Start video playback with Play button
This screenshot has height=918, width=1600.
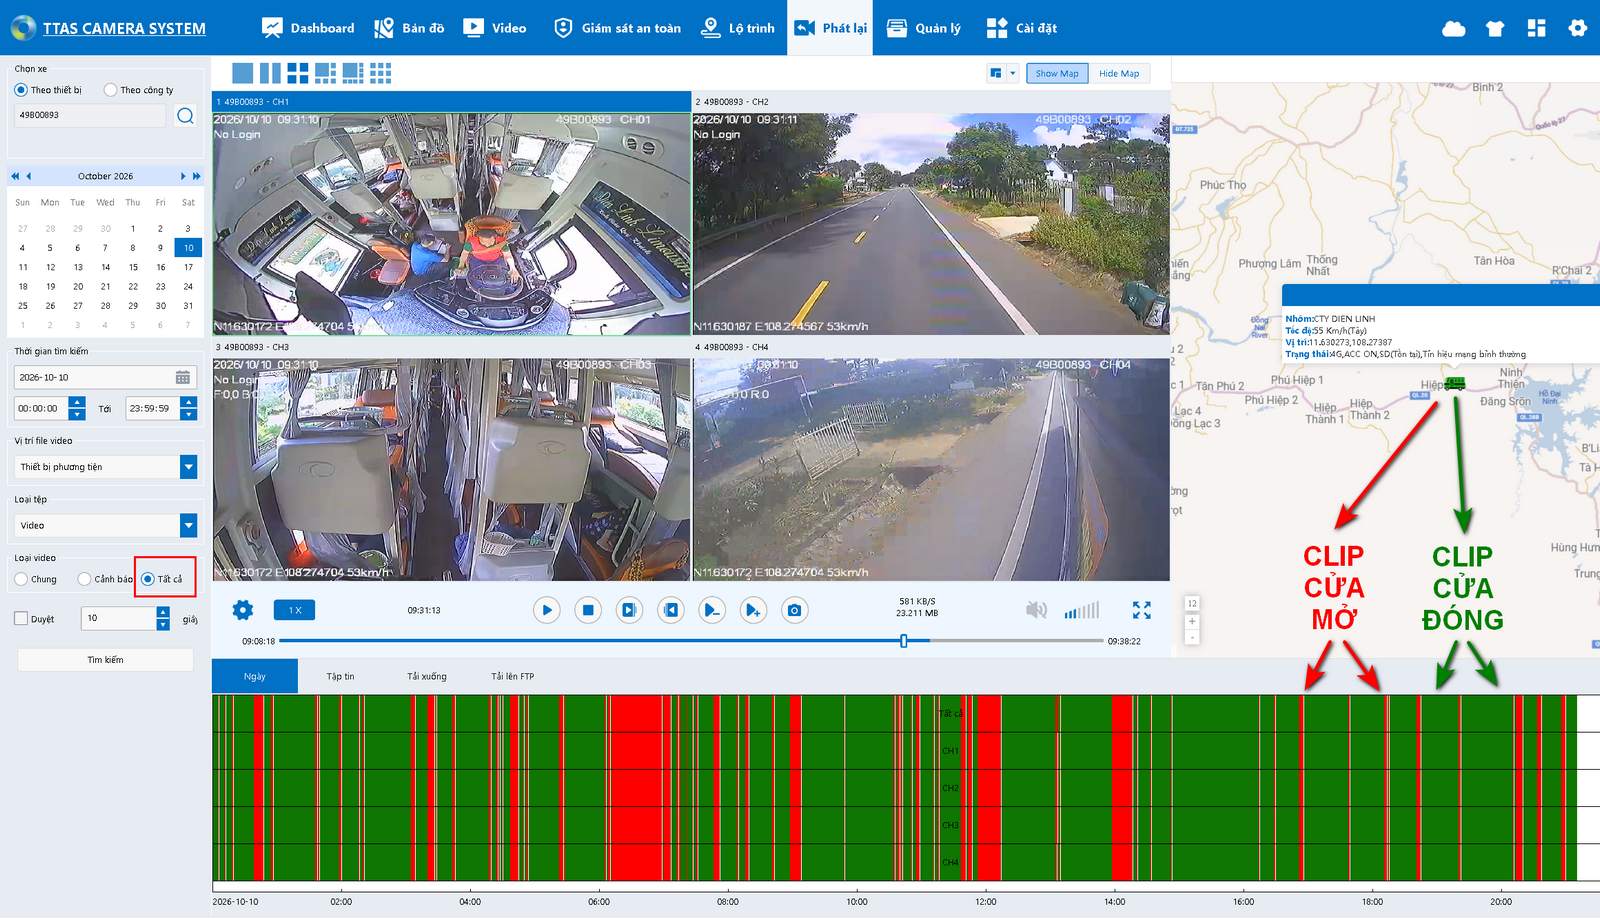pos(547,610)
